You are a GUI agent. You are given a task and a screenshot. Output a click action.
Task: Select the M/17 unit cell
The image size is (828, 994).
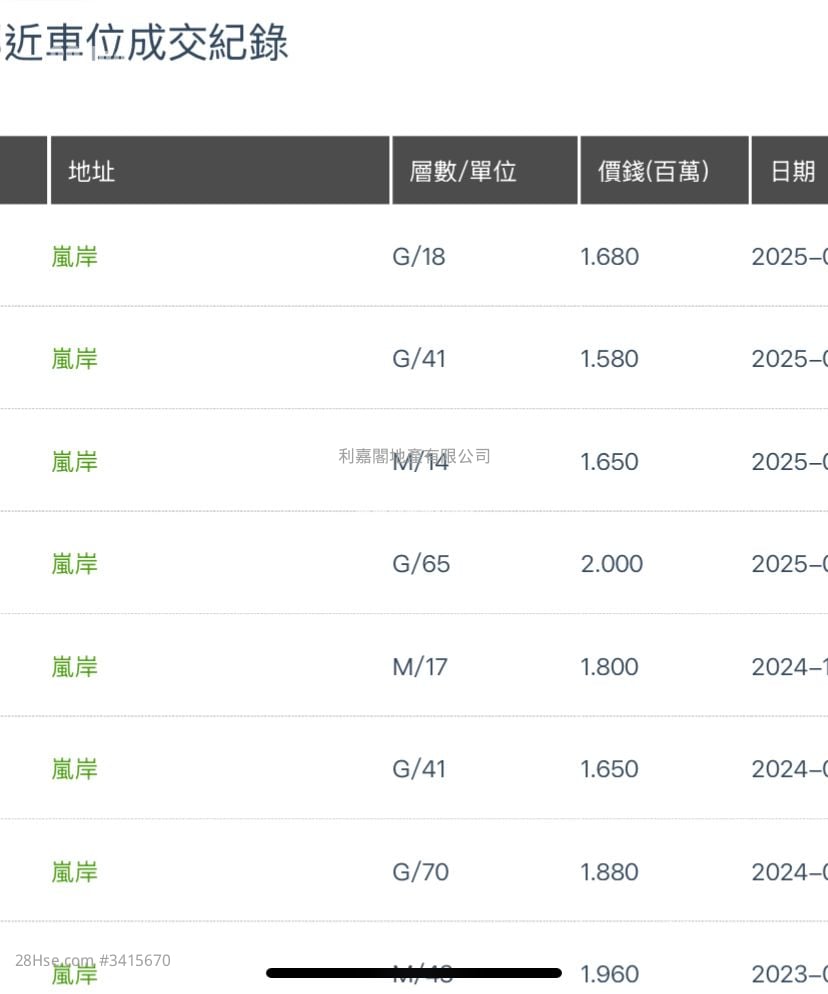point(420,667)
